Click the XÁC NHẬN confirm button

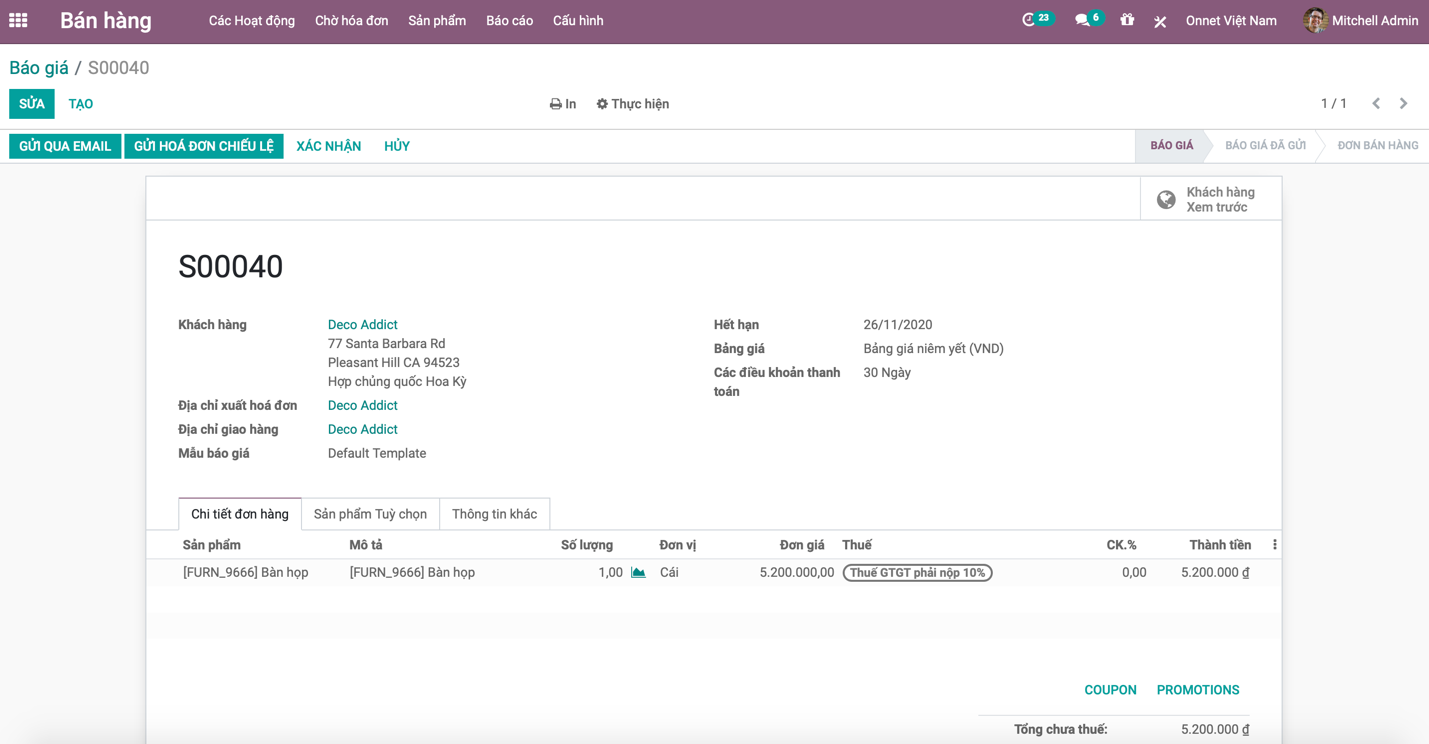click(328, 146)
